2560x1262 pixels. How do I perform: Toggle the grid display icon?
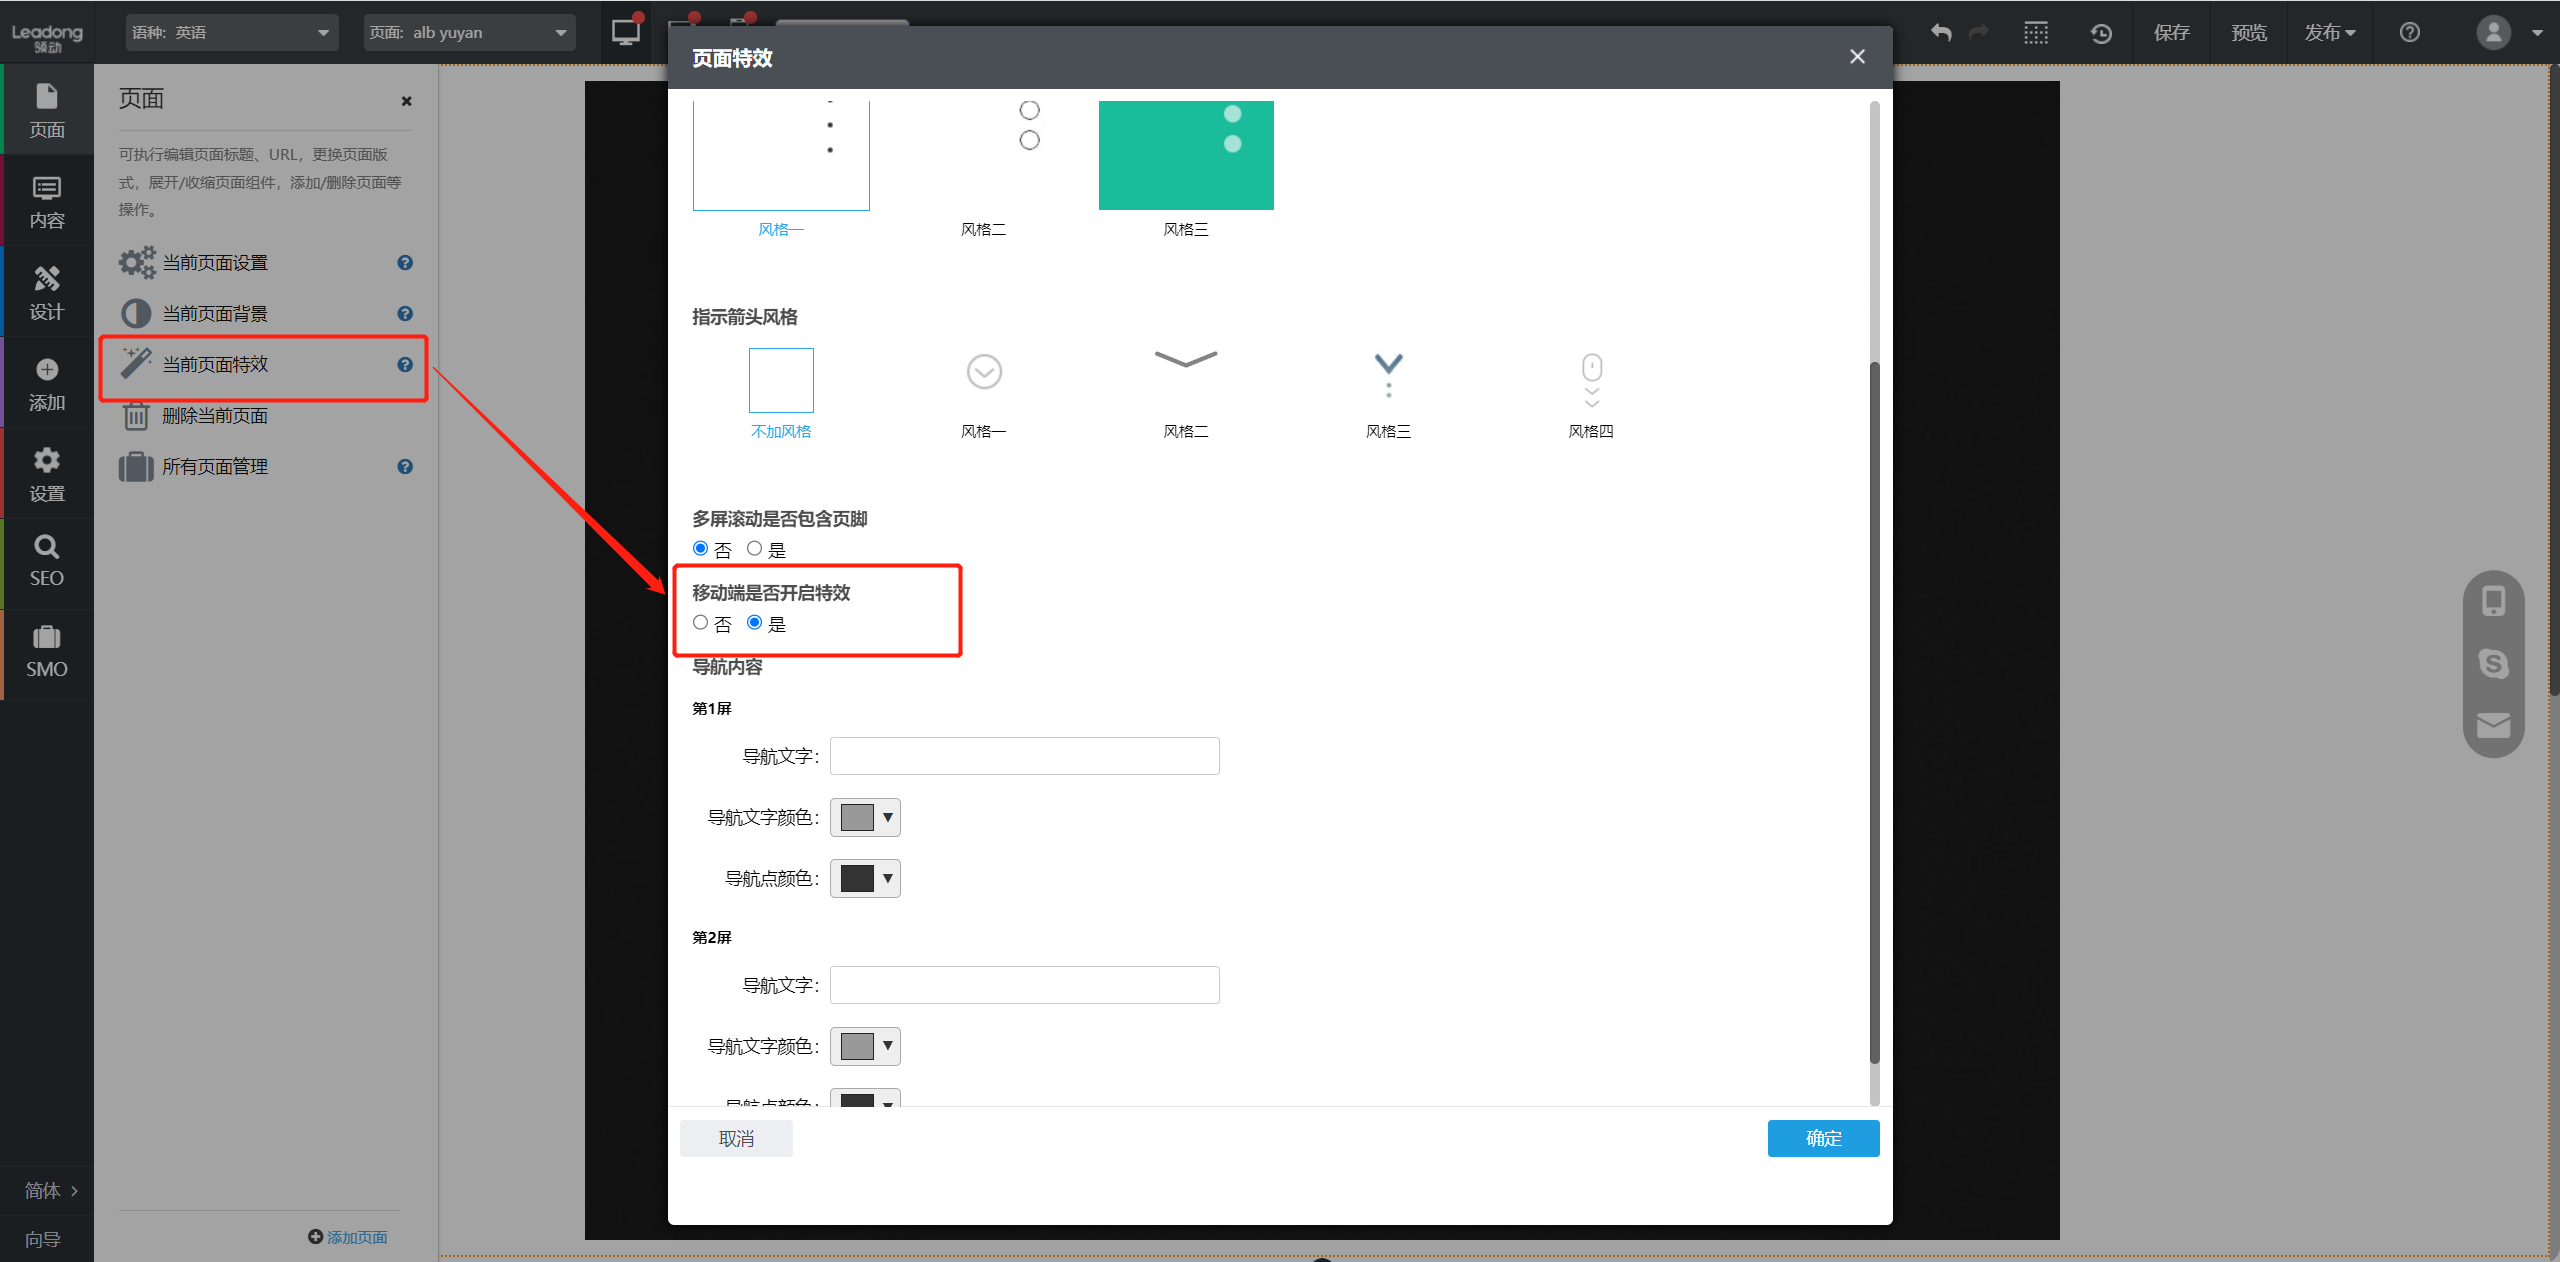coord(2035,33)
